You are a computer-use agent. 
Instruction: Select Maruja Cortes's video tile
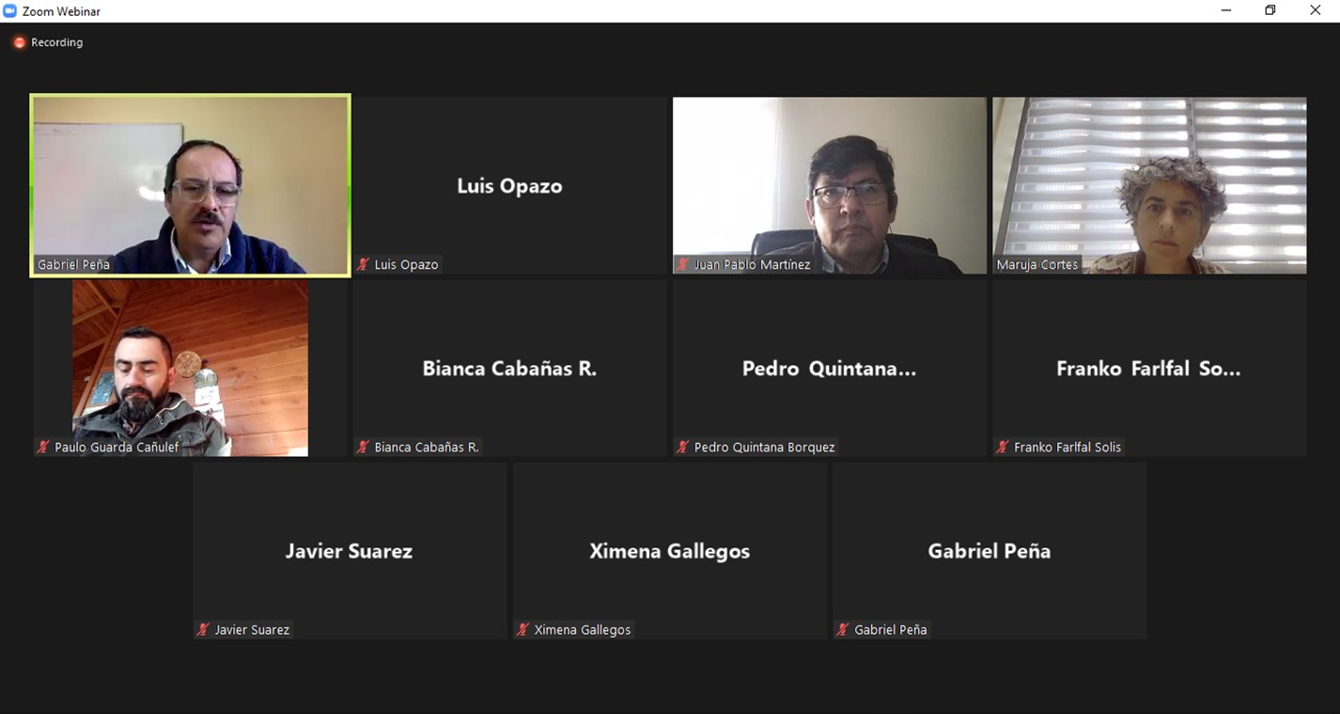coord(1149,185)
